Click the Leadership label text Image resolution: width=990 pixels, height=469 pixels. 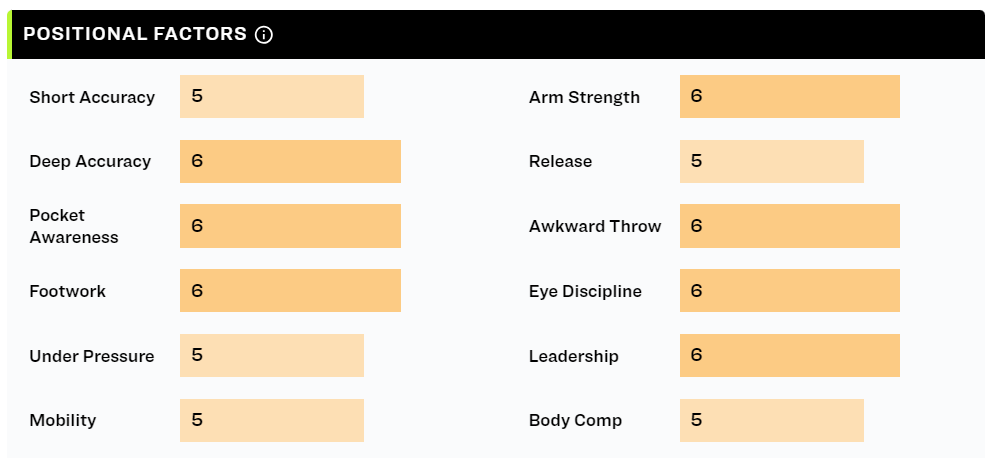[574, 357]
